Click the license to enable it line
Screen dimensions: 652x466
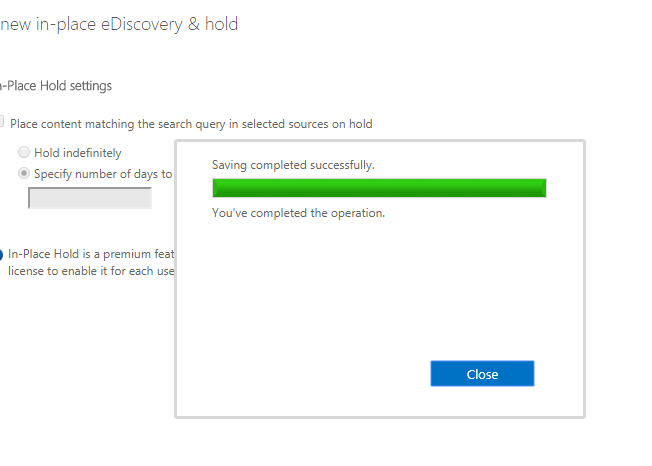pyautogui.click(x=91, y=271)
